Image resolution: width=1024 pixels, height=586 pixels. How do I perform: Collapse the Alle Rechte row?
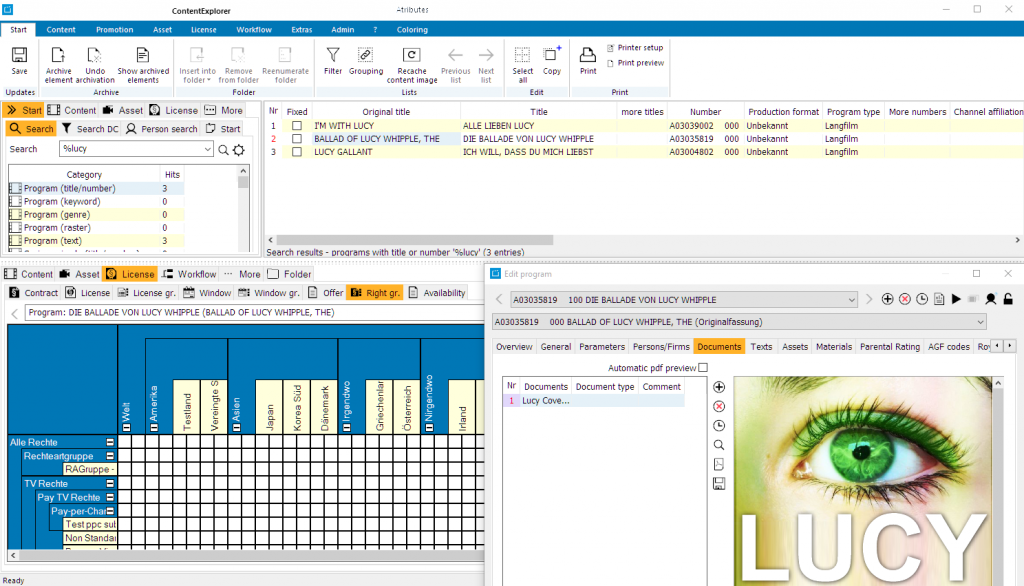[111, 442]
